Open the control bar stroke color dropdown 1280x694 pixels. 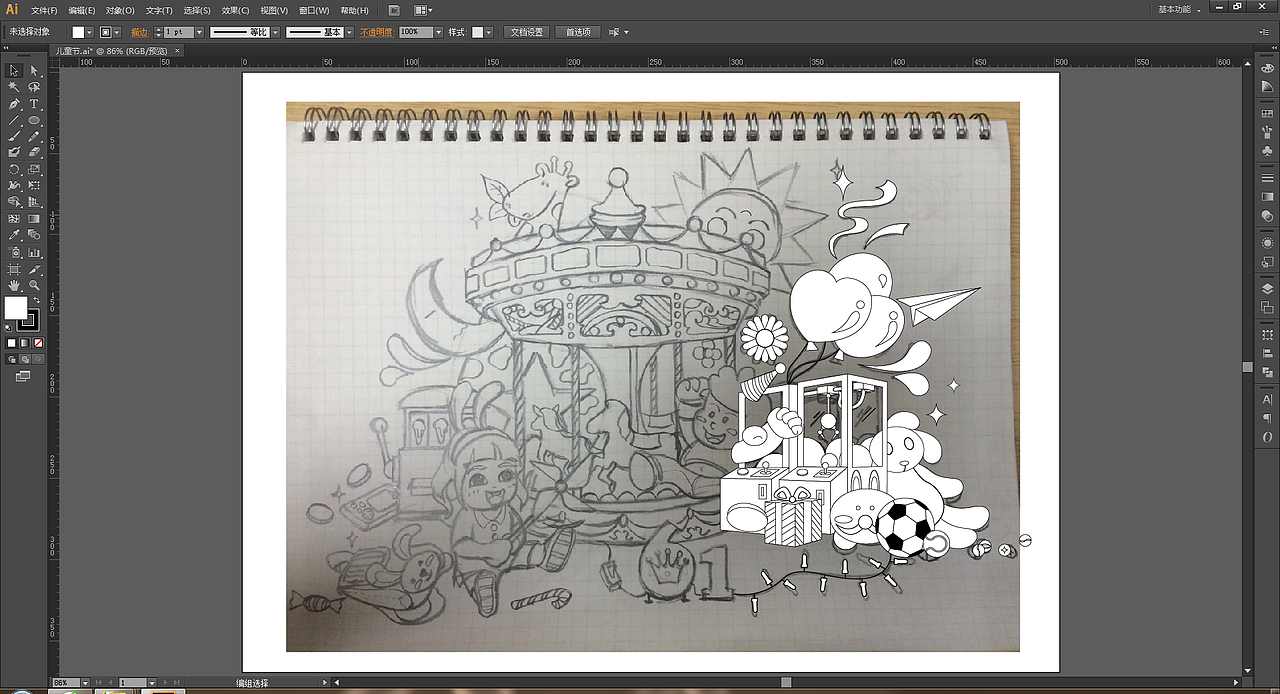point(117,32)
